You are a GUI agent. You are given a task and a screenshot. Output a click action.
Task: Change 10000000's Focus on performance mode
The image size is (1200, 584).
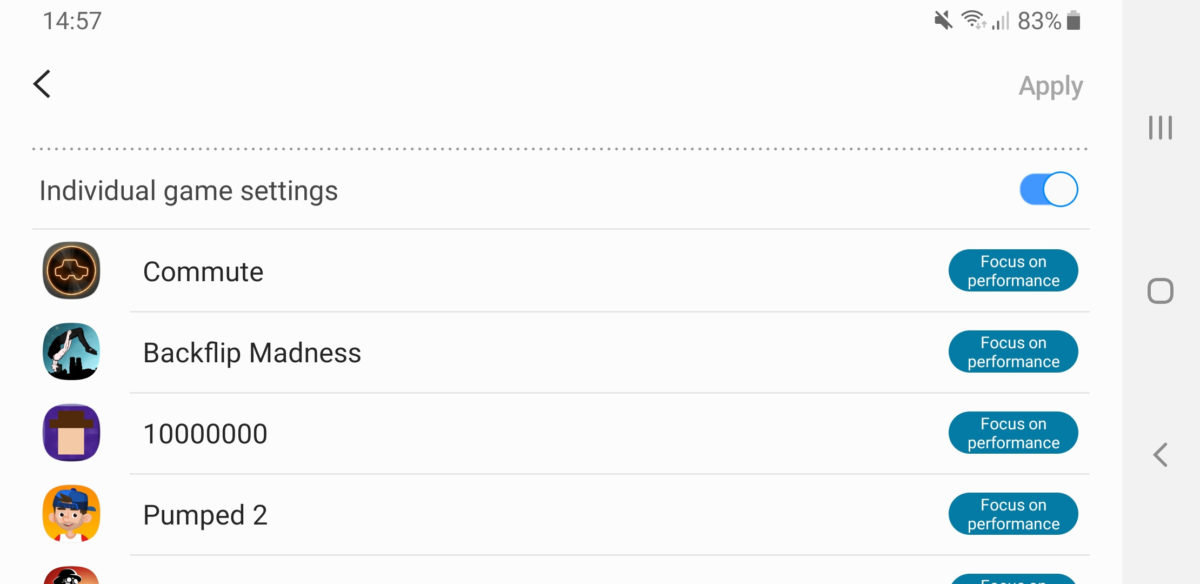coord(1013,433)
